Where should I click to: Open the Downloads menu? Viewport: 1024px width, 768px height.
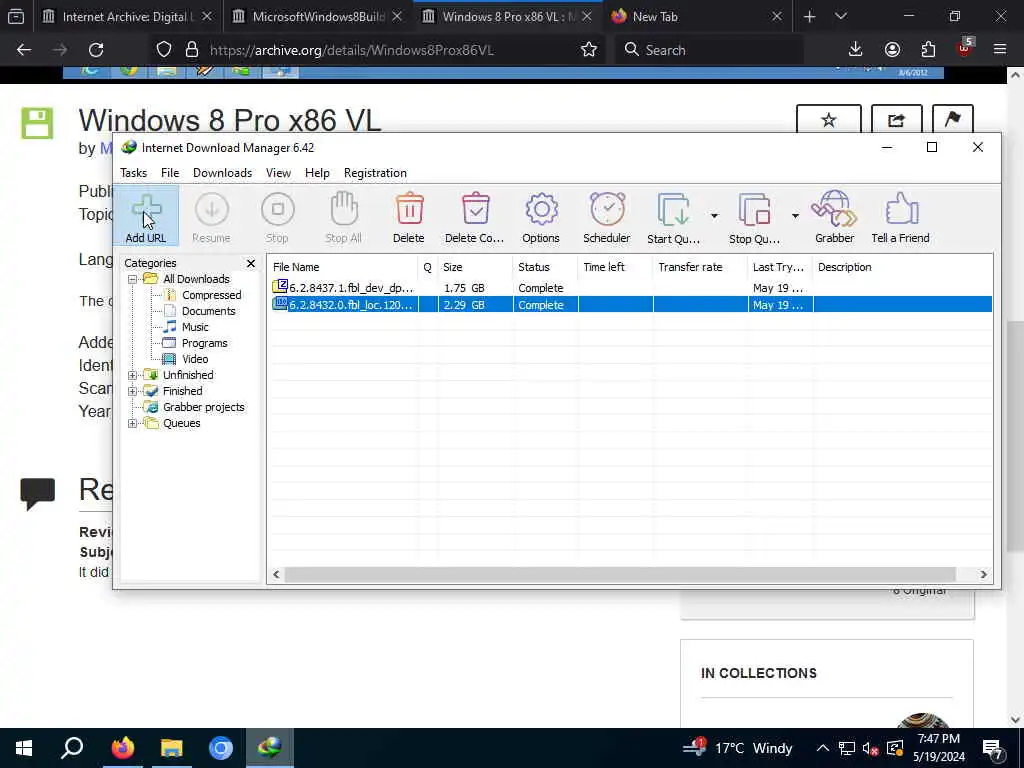point(222,173)
